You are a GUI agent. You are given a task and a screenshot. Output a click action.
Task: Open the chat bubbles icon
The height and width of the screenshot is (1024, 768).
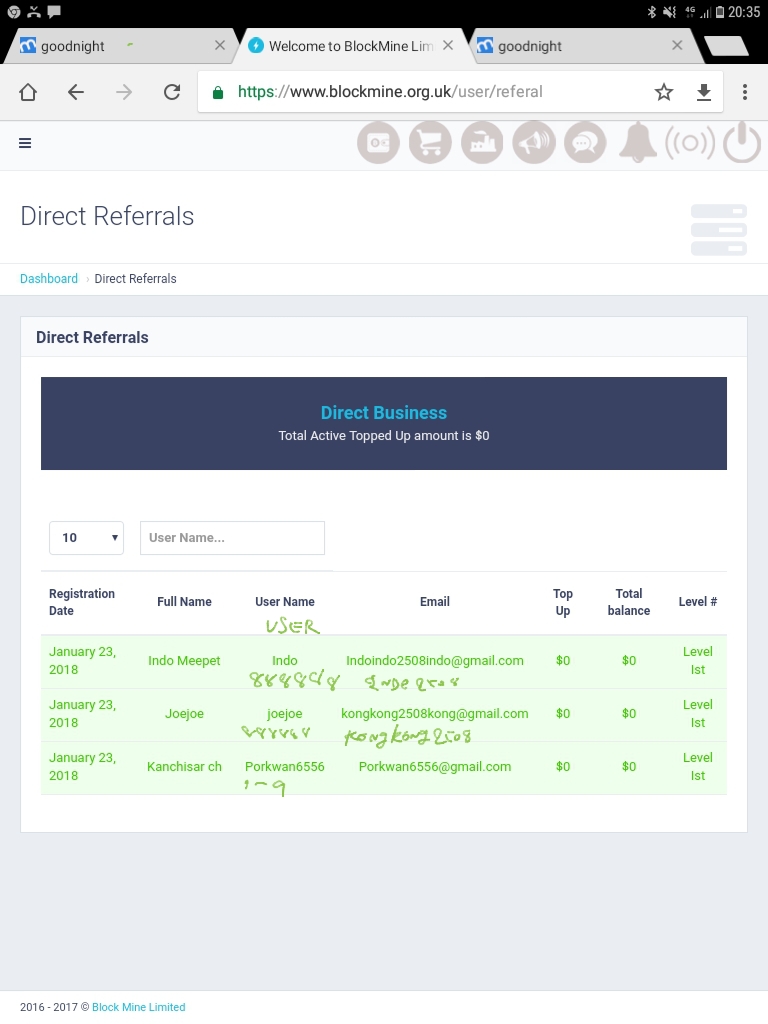click(x=585, y=143)
